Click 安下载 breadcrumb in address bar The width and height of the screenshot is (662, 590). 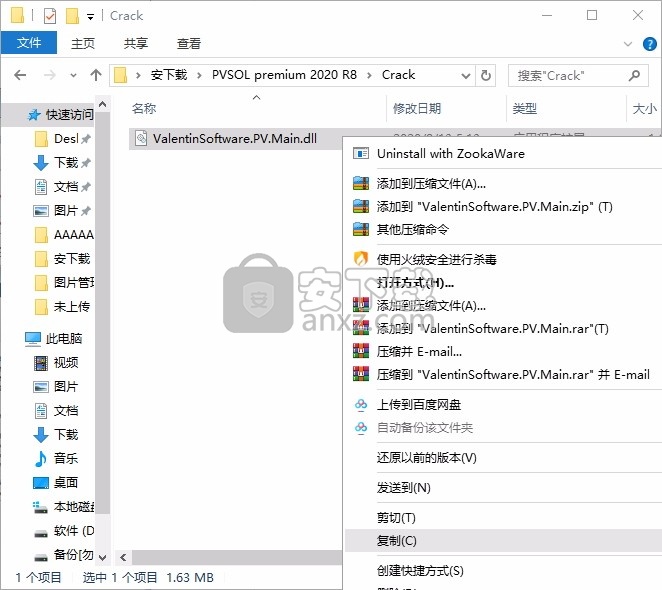click(x=169, y=75)
